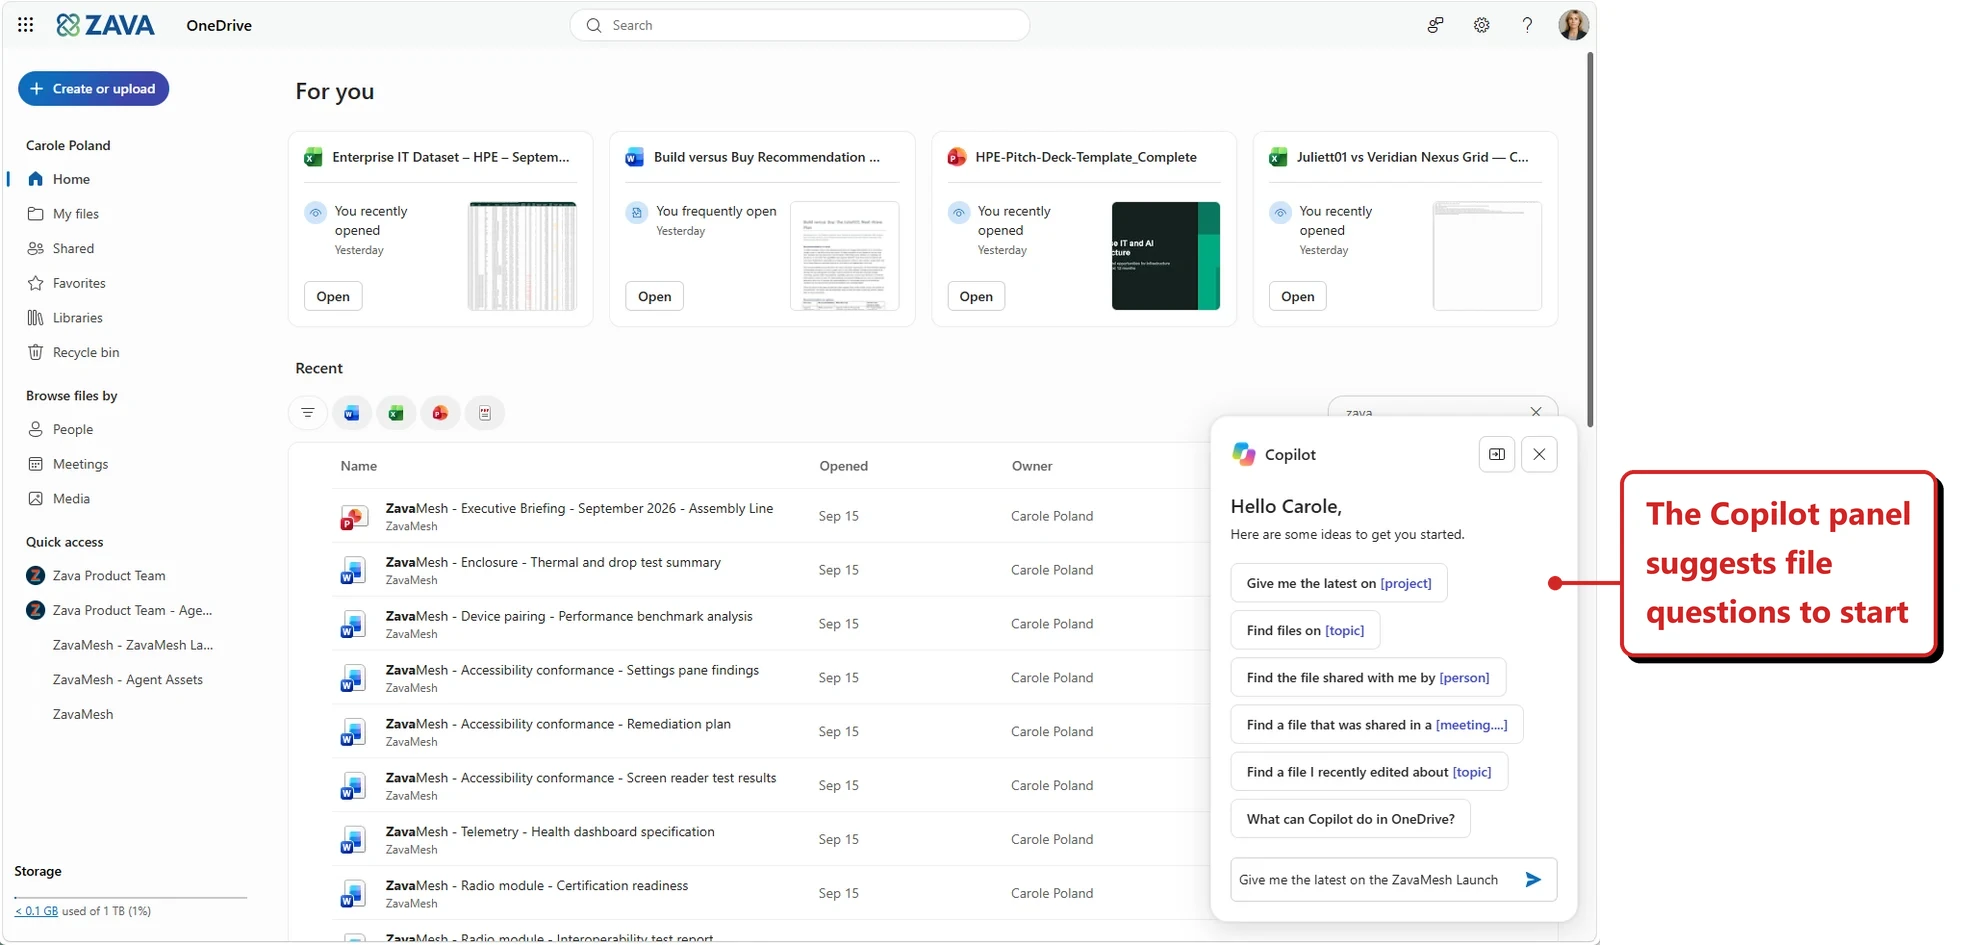Click the '< 0.1 GB' storage link

(36, 911)
